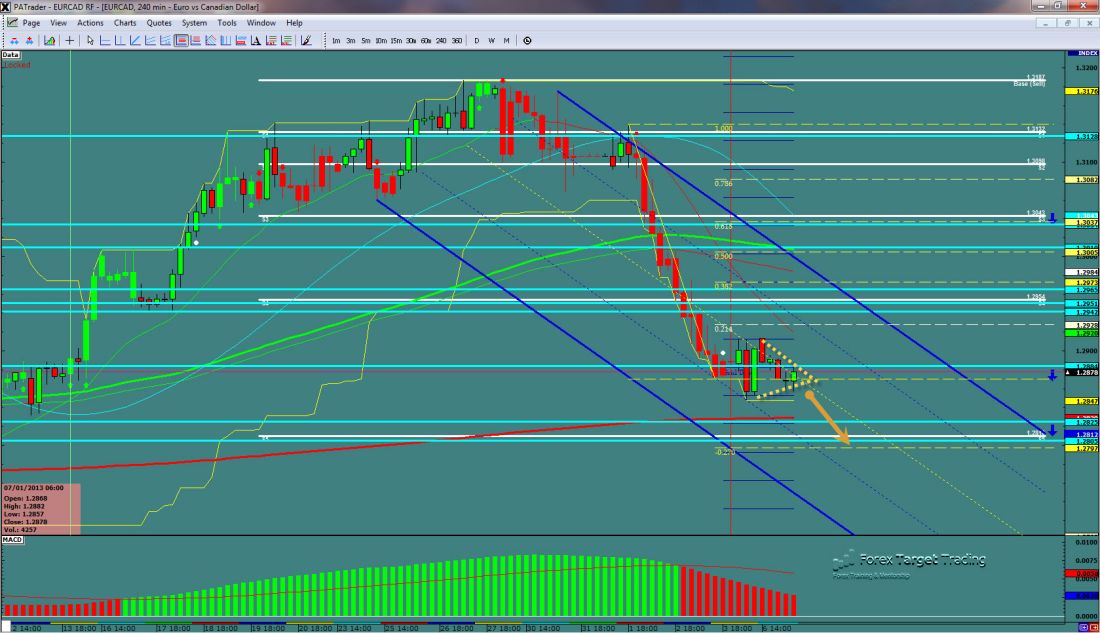
Task: Open the Charts menu
Action: [x=125, y=22]
